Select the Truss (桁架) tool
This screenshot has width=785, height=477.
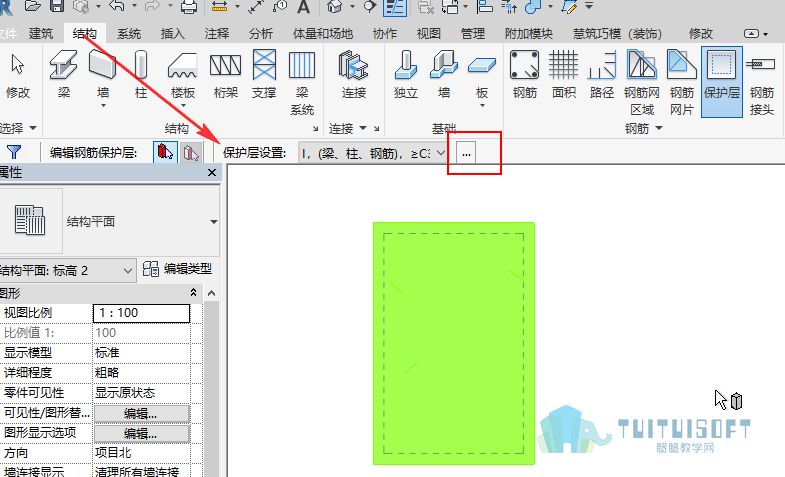(x=225, y=75)
